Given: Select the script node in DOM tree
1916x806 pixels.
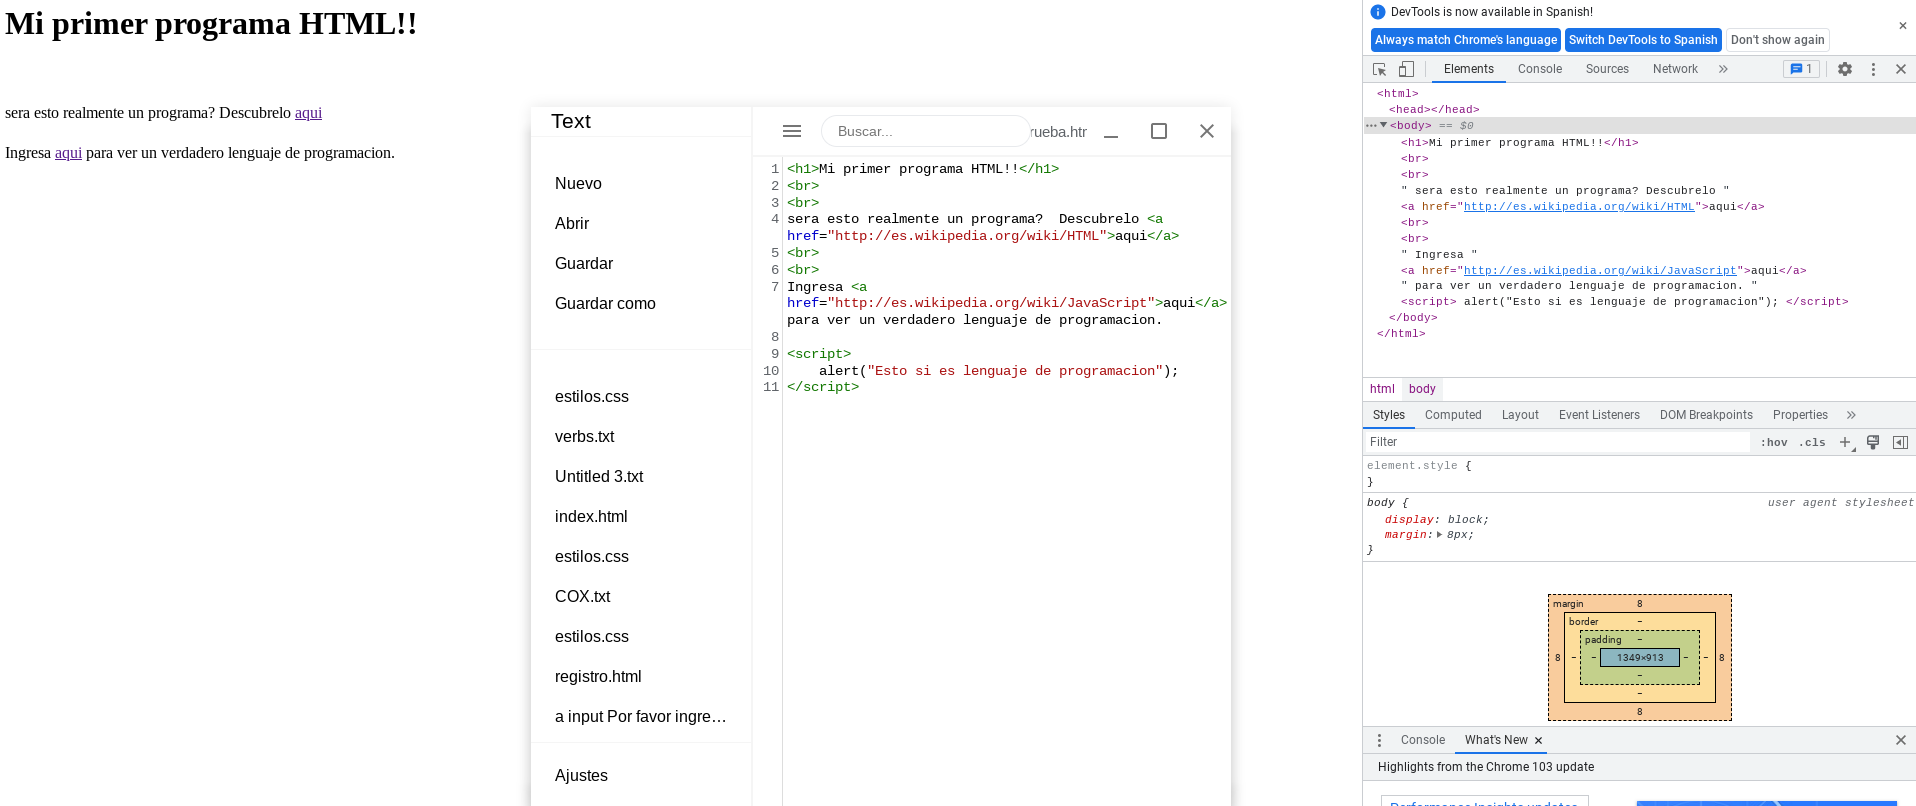Looking at the screenshot, I should pyautogui.click(x=1624, y=302).
